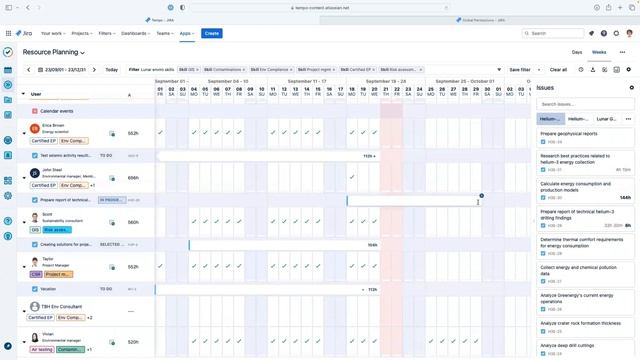Screen dimensions: 640x360
Task: Open the folder icon in the Tempo sidebar
Action: tap(8, 100)
